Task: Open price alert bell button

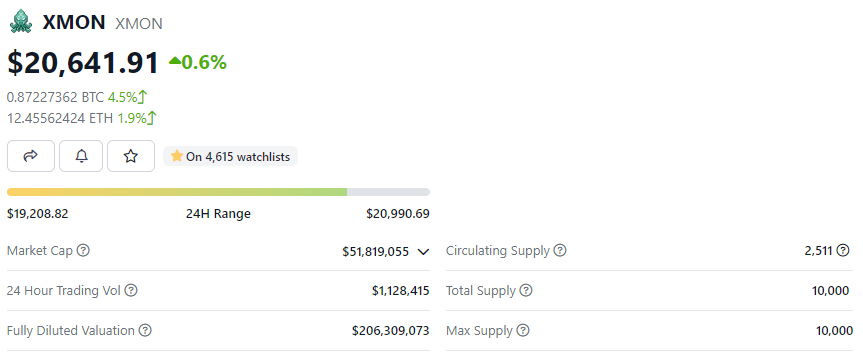Action: coord(81,156)
